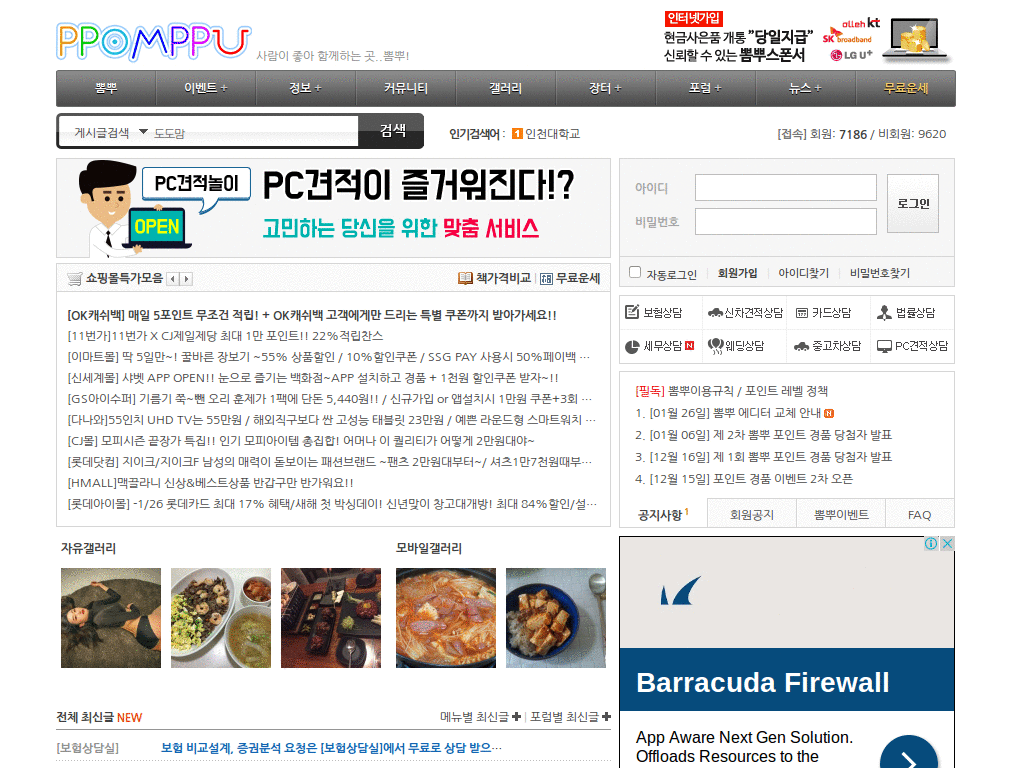Close the Barracuda Firewall ad

[947, 543]
